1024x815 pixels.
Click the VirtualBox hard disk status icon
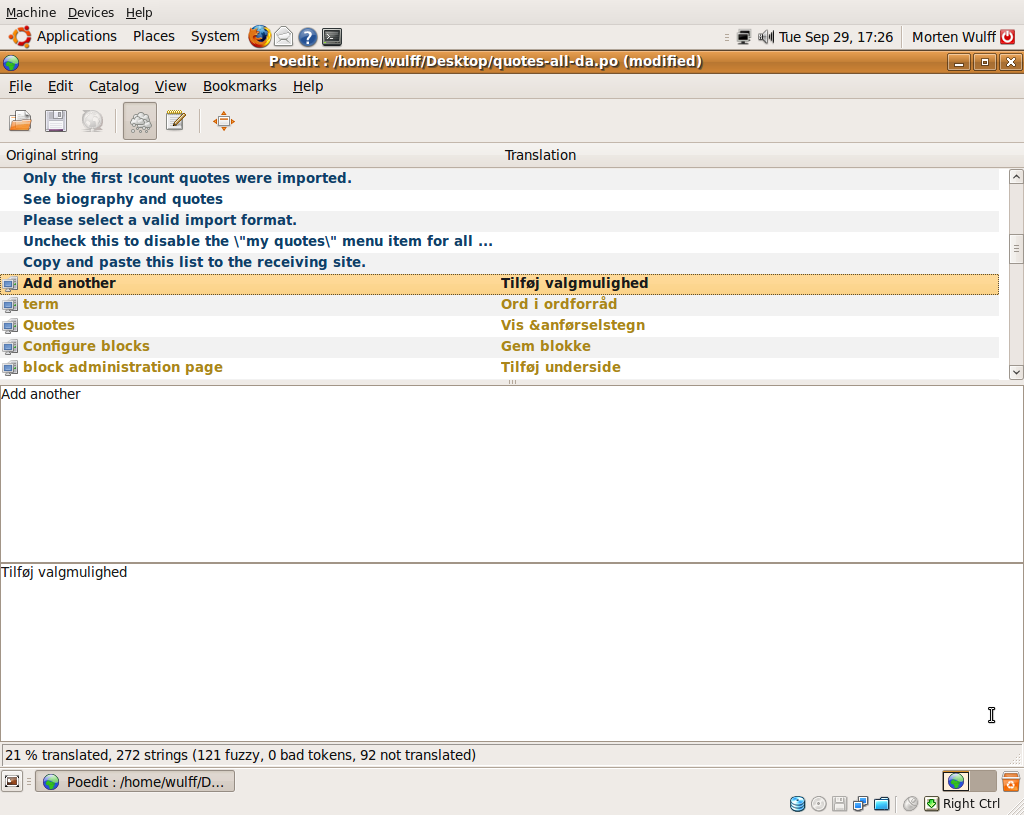tap(797, 803)
